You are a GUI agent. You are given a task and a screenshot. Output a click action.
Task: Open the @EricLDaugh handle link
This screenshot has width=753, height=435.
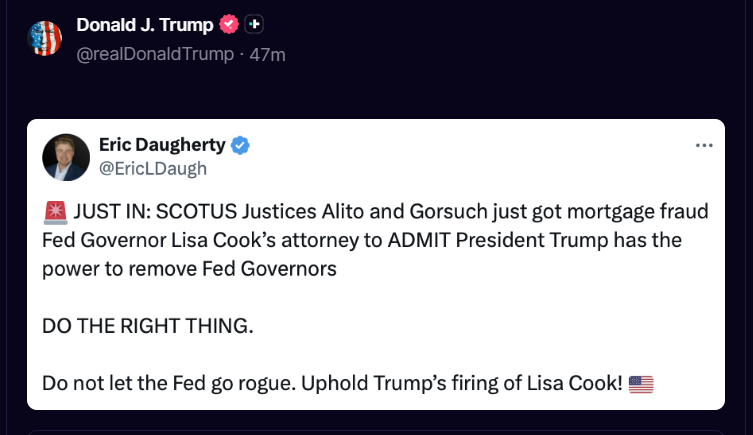pos(153,168)
